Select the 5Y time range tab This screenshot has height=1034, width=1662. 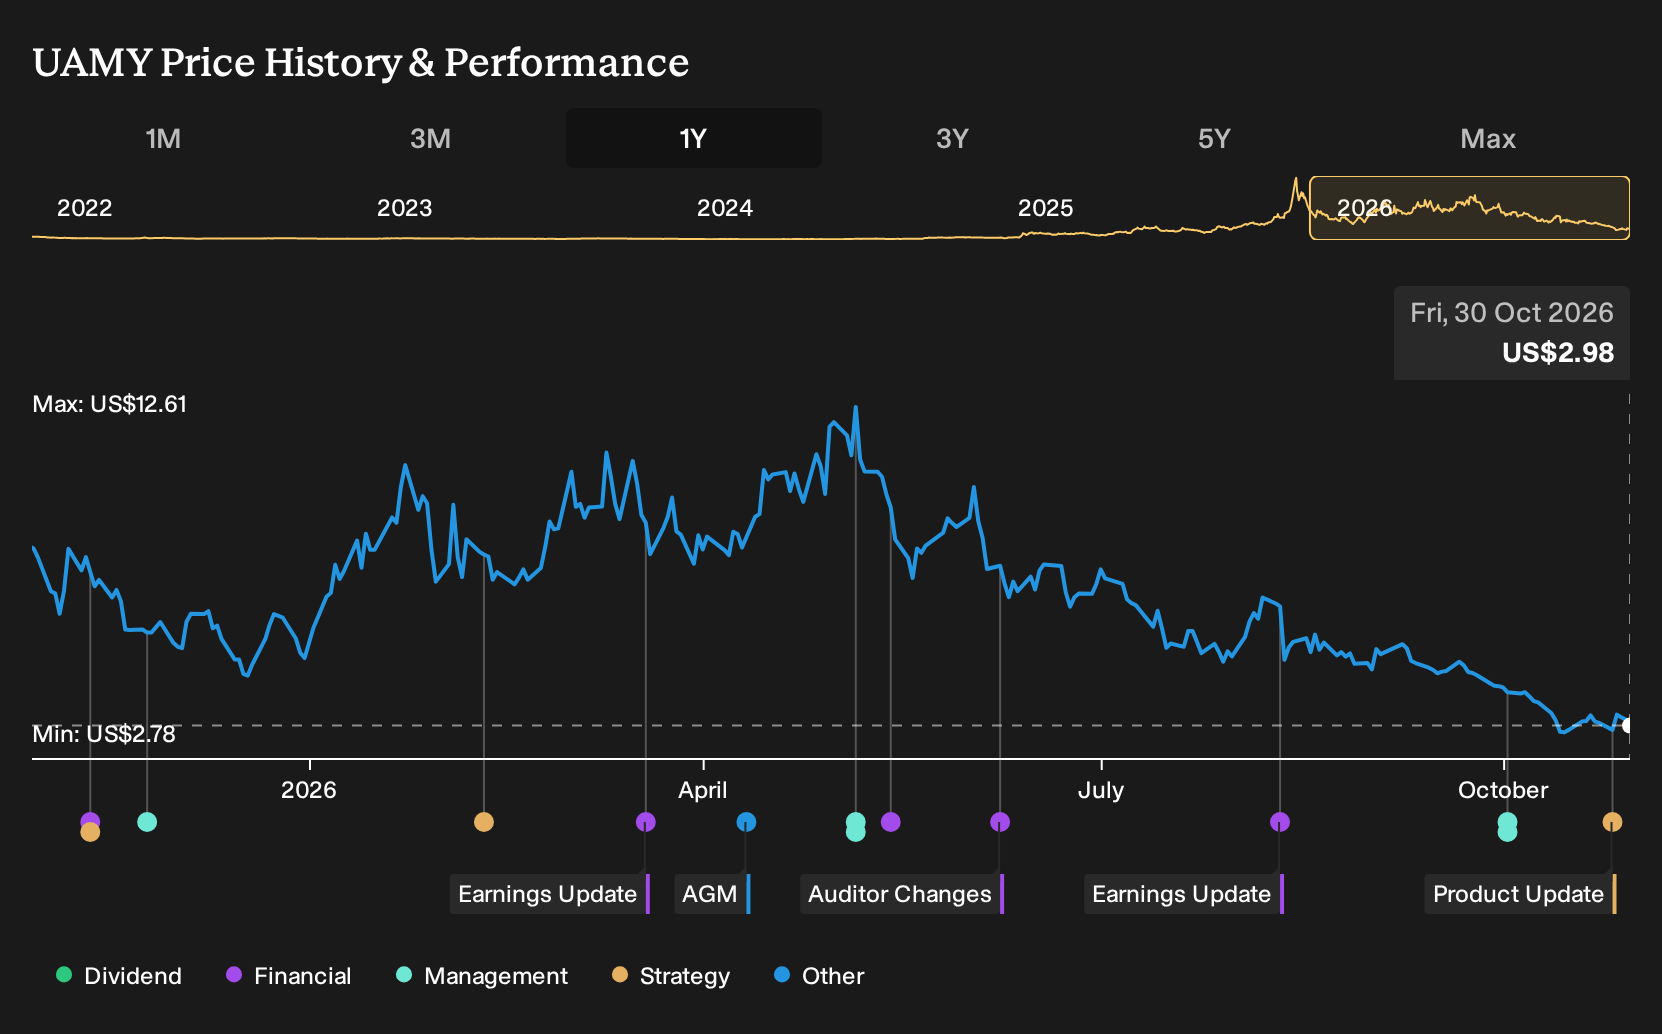point(1214,138)
